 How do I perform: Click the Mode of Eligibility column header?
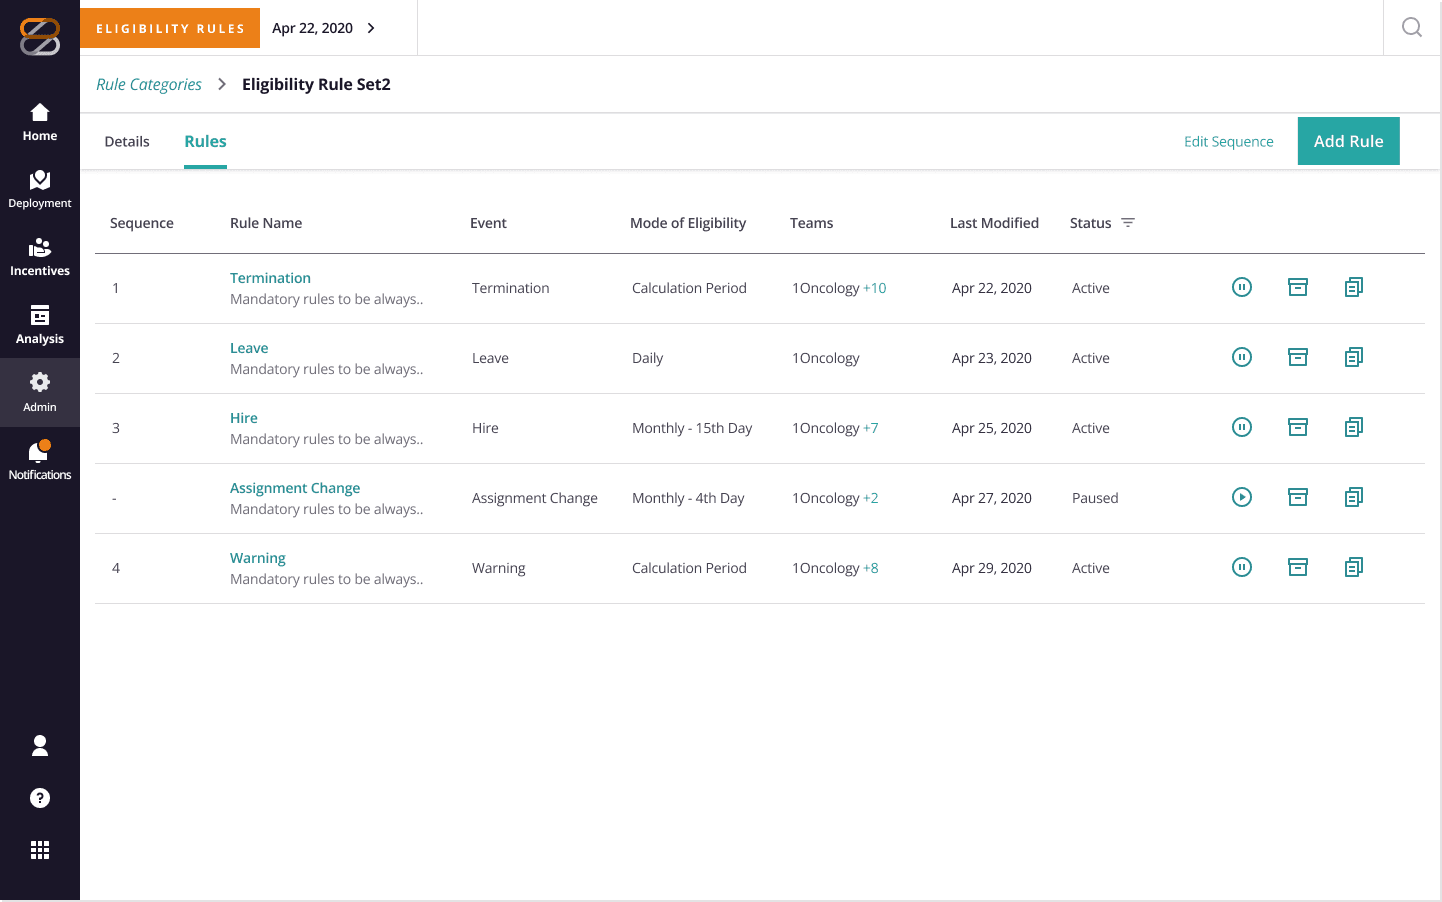[x=688, y=223]
